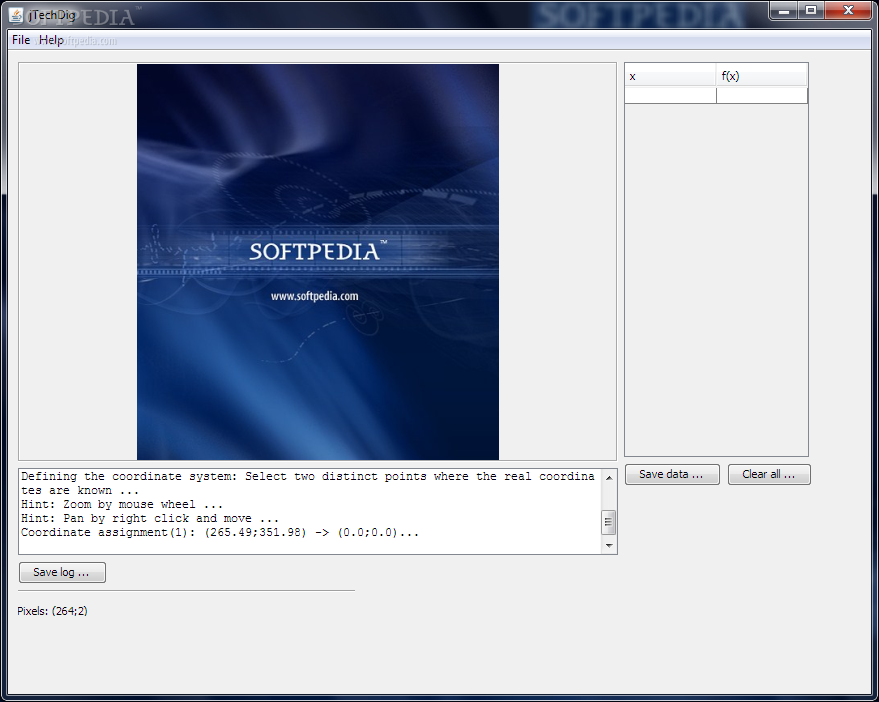
Task: Close the jTechDig window
Action: [848, 11]
